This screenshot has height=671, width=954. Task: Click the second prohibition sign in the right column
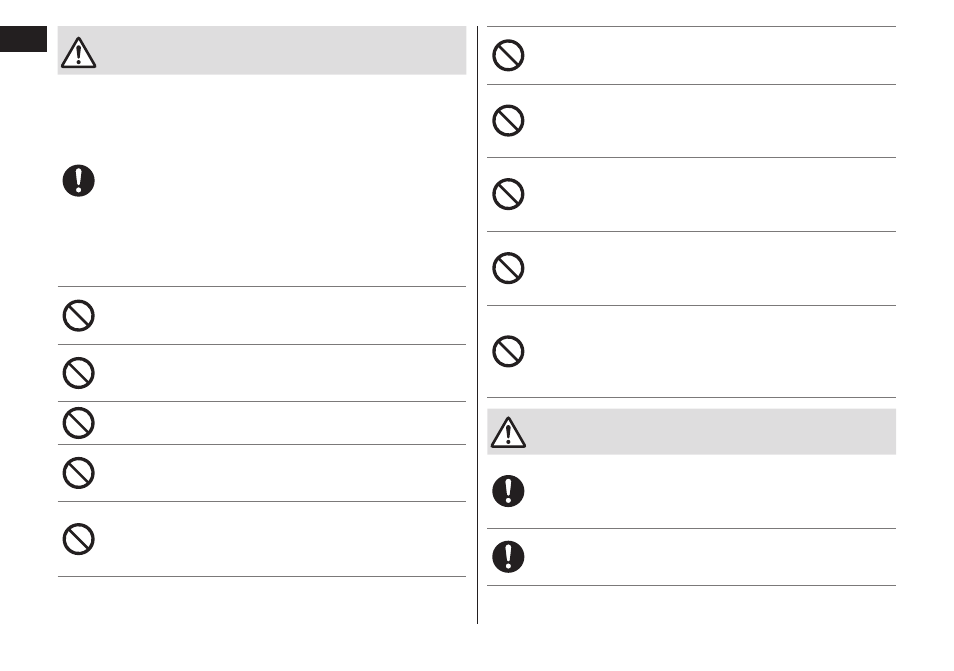[x=508, y=120]
